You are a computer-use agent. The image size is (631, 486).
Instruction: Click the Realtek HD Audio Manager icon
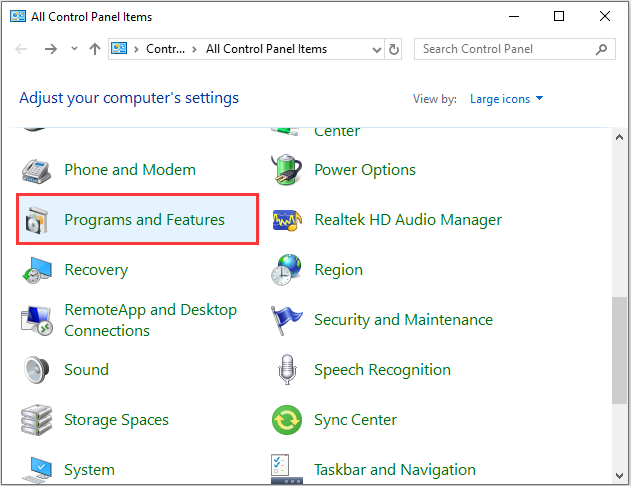[x=287, y=220]
